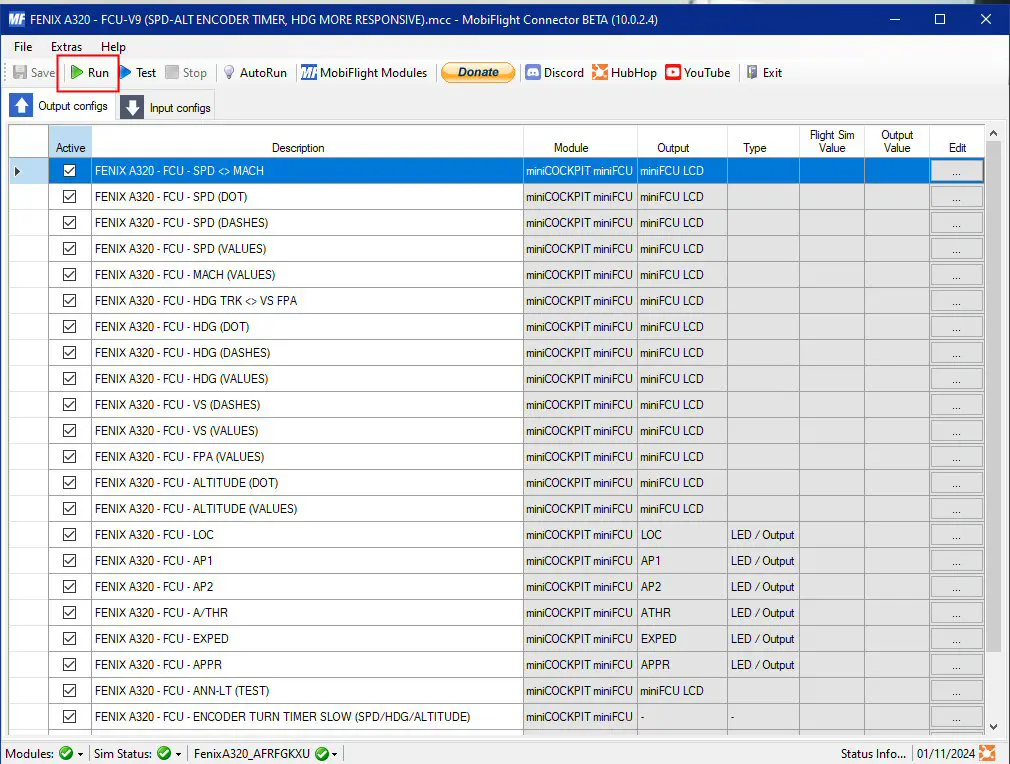The width and height of the screenshot is (1010, 764).
Task: Open the Help menu
Action: (113, 46)
